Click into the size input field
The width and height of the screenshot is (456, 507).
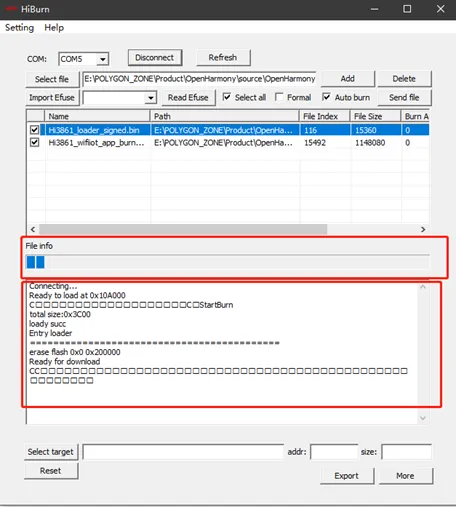tap(406, 452)
